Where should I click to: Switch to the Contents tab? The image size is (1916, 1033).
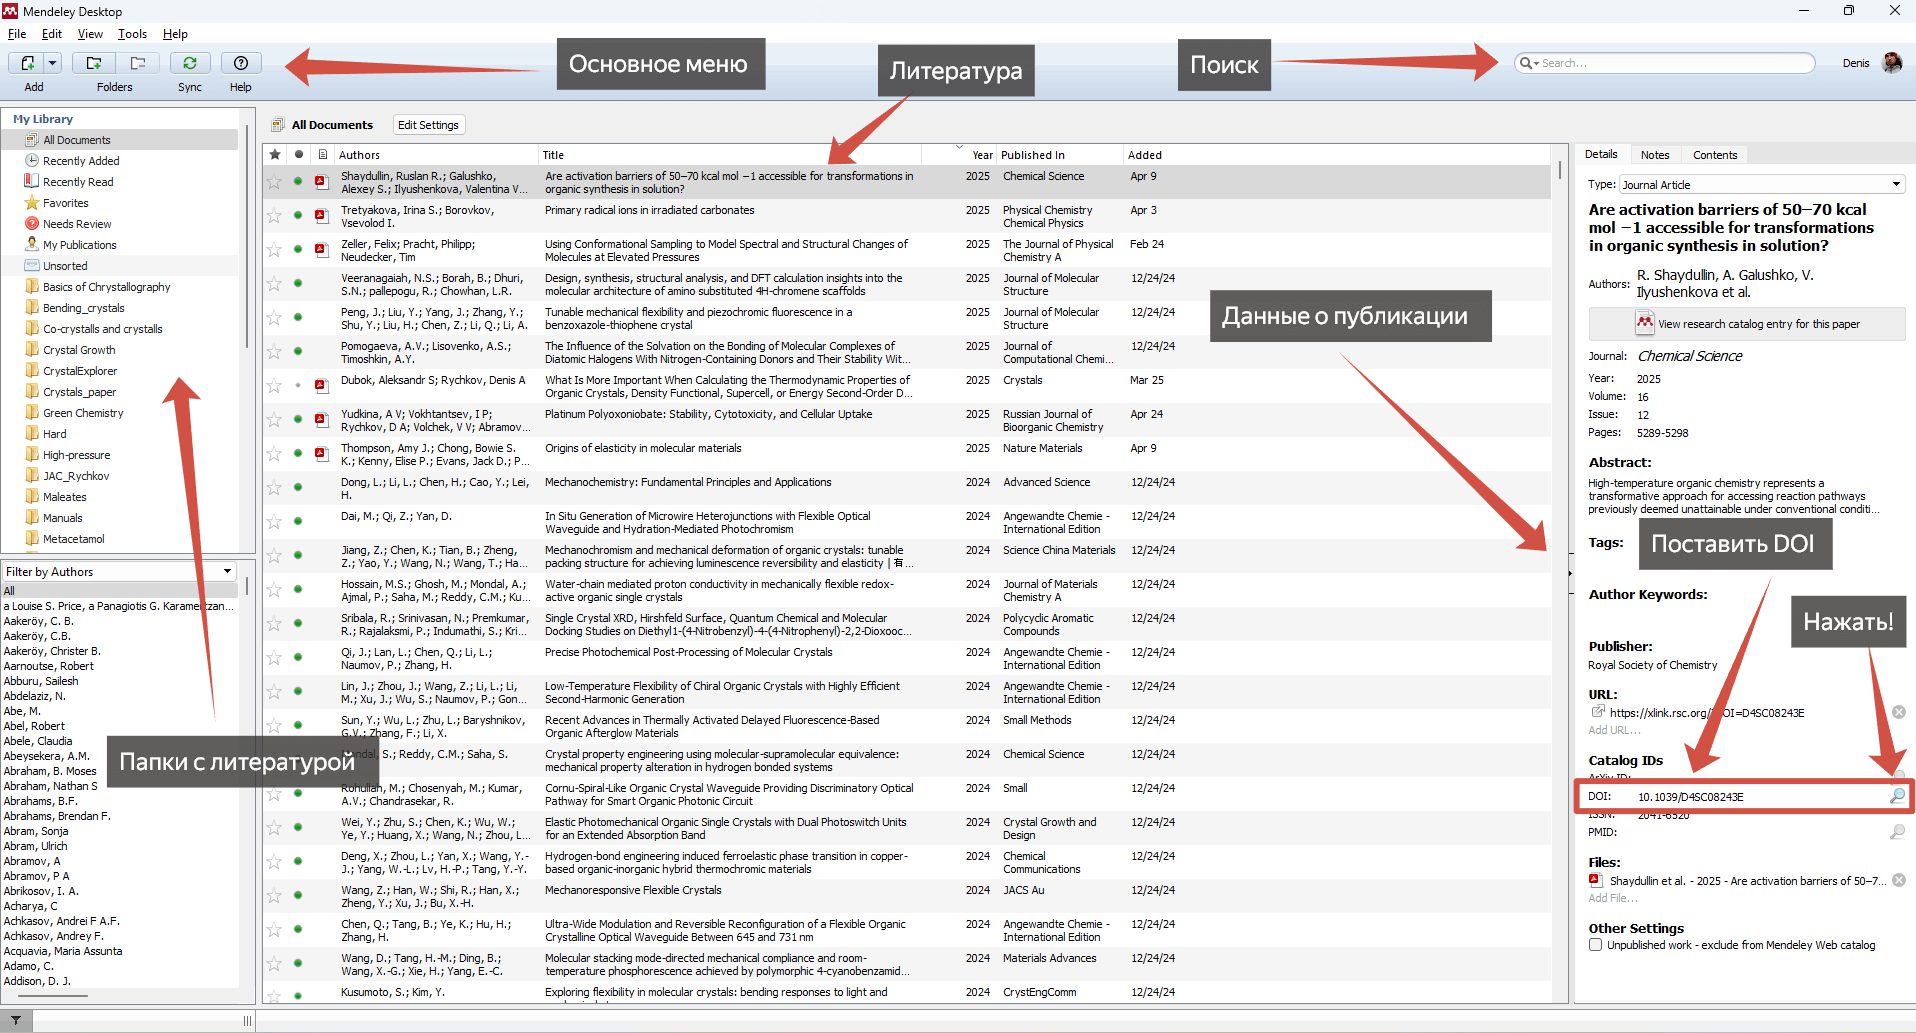[1715, 155]
